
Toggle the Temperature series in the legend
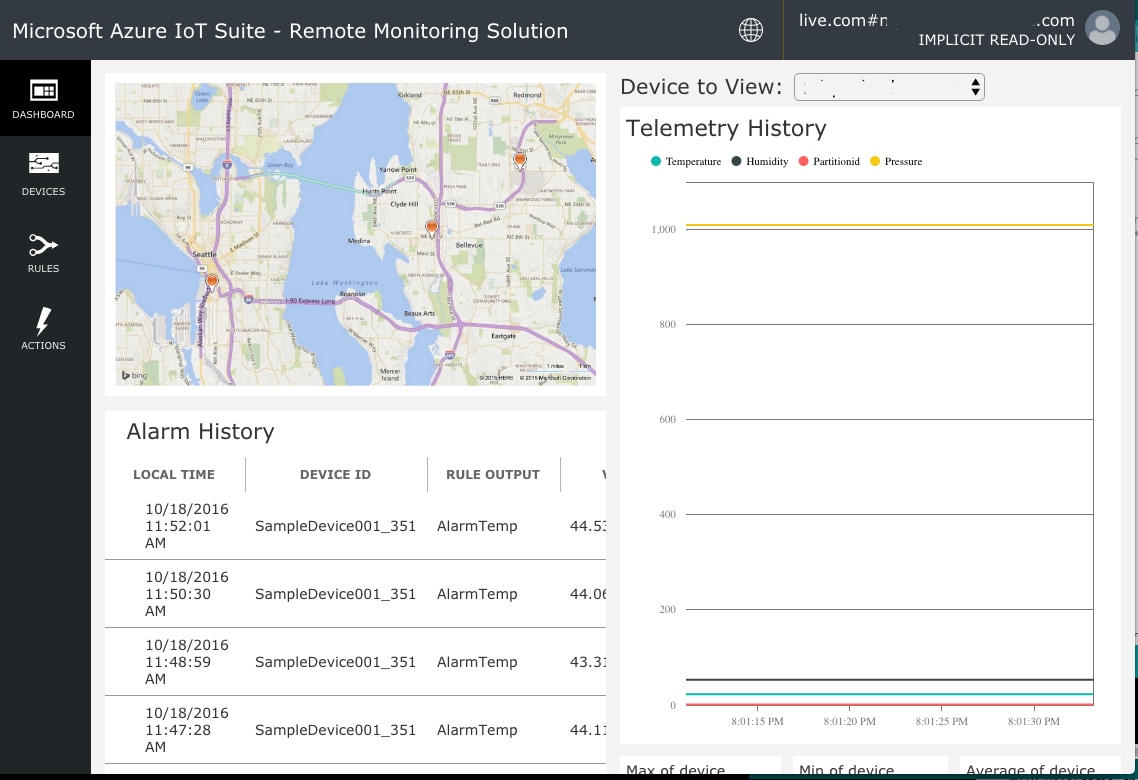[x=687, y=161]
